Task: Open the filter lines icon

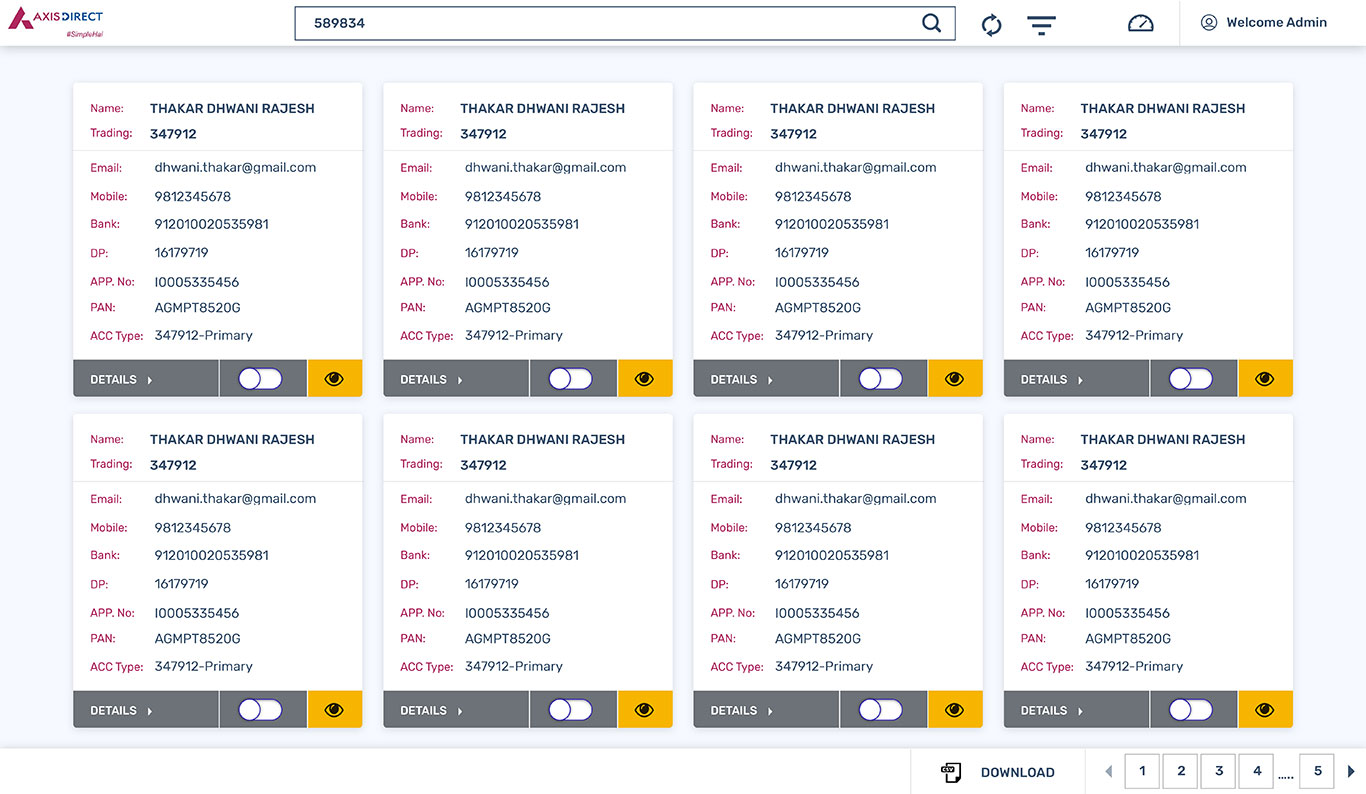Action: (x=1042, y=25)
